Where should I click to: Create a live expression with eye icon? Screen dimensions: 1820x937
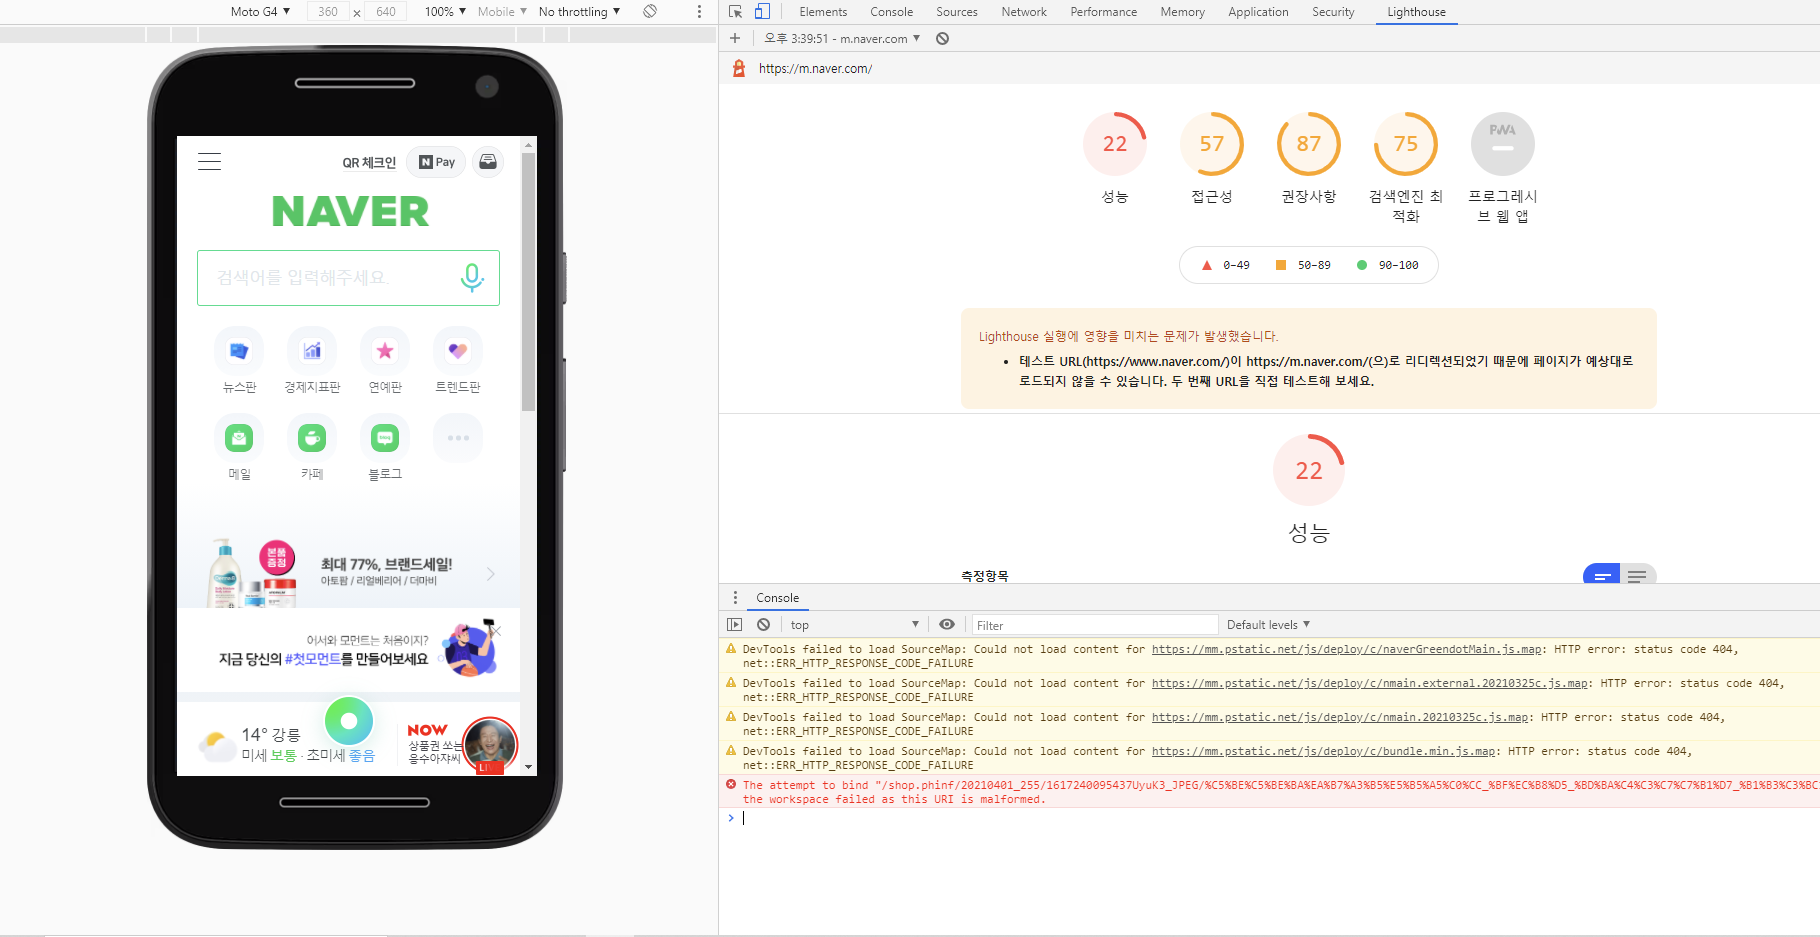tap(947, 624)
